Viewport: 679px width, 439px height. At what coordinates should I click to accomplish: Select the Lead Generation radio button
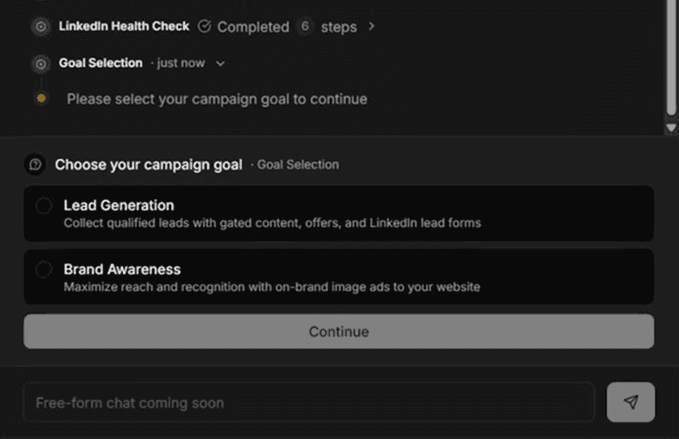pyautogui.click(x=44, y=206)
